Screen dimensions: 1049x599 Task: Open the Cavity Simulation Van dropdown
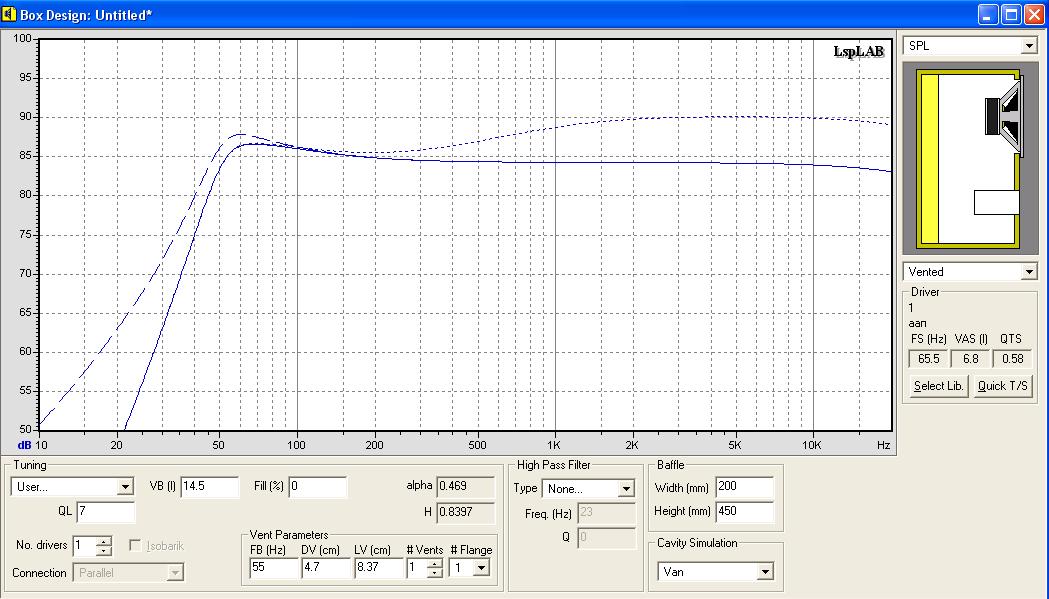pos(765,572)
